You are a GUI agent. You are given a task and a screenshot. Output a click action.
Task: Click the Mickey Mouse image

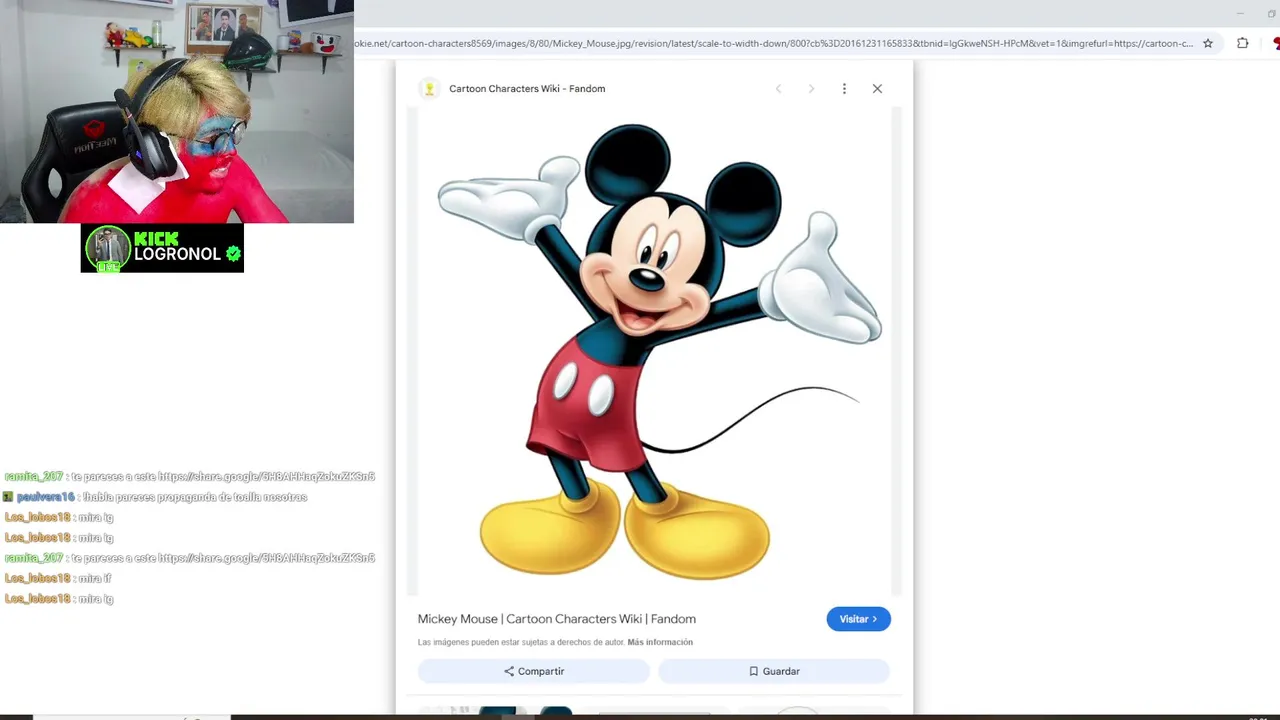pyautogui.click(x=655, y=350)
